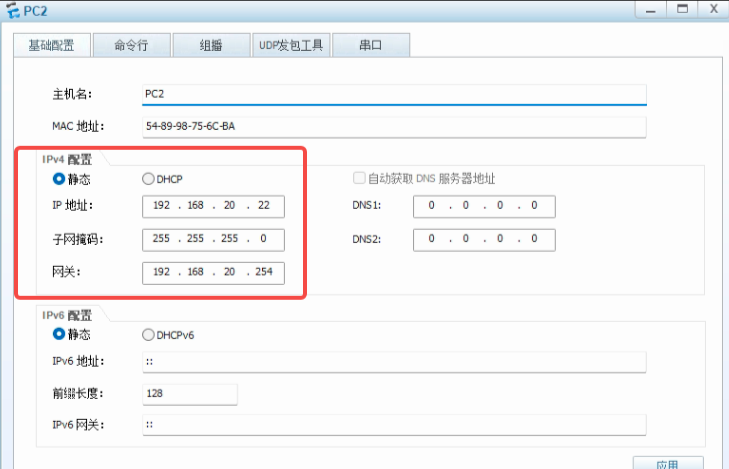Select the IPv4 静态 radio button

pyautogui.click(x=59, y=179)
